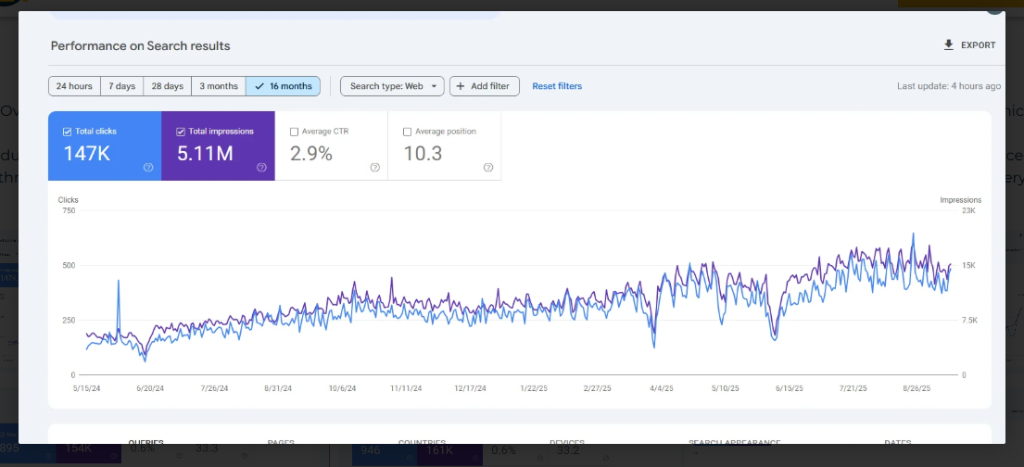The image size is (1024, 467).
Task: Click the 1/22/25 date axis label
Action: [x=534, y=388]
